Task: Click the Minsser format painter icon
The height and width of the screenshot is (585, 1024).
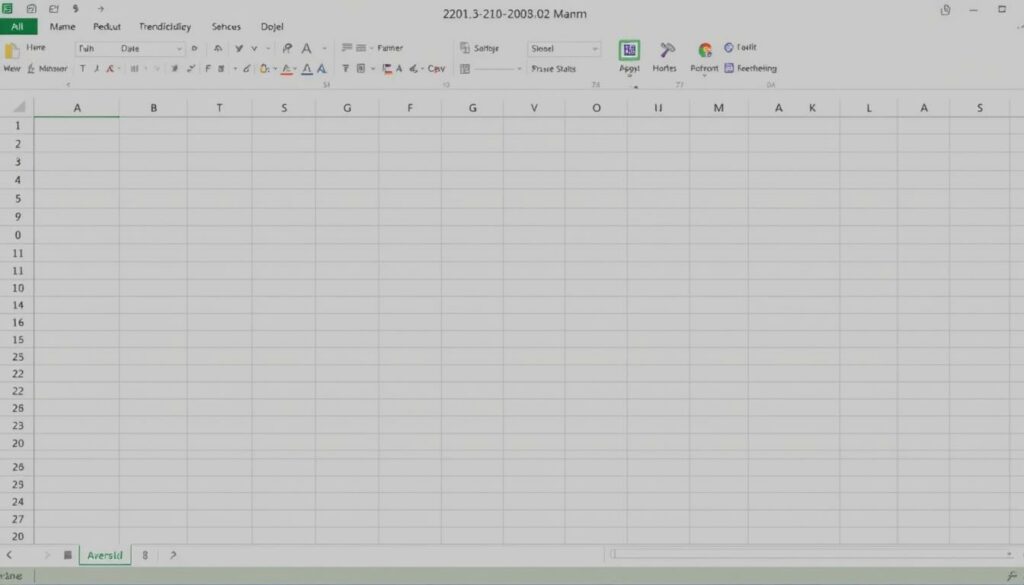Action: tap(31, 69)
